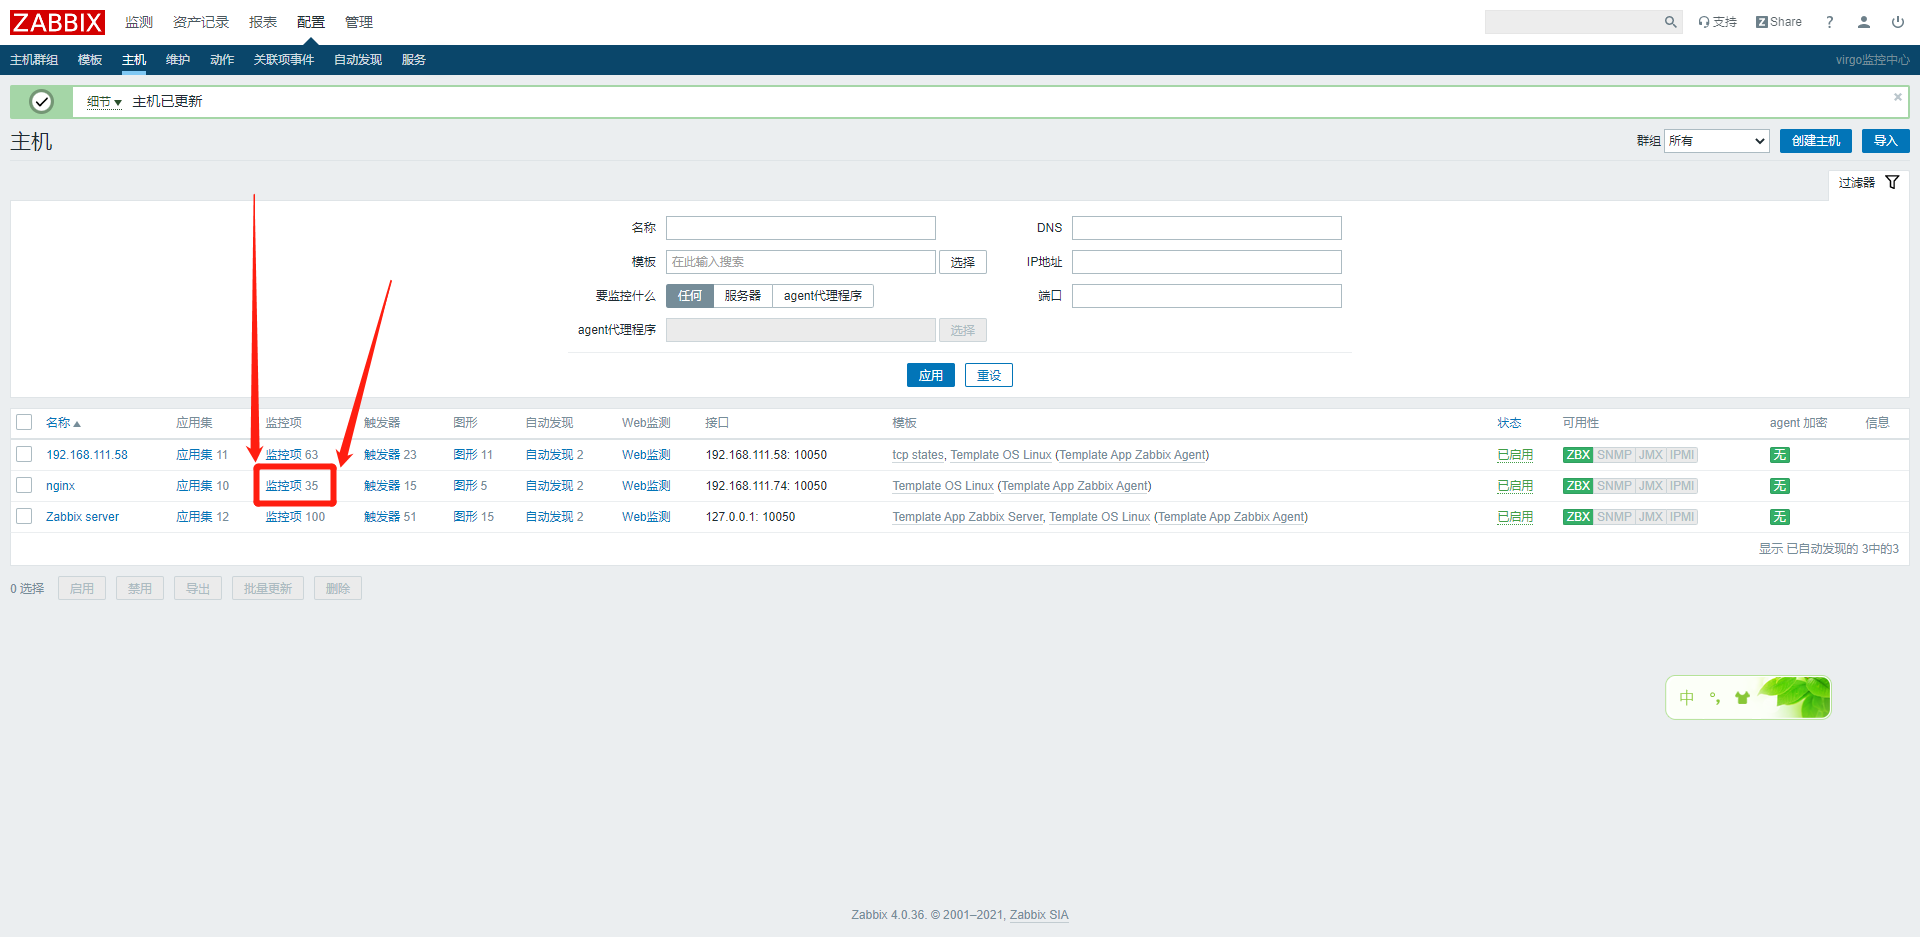Select checkbox for Zabbix server

25,517
